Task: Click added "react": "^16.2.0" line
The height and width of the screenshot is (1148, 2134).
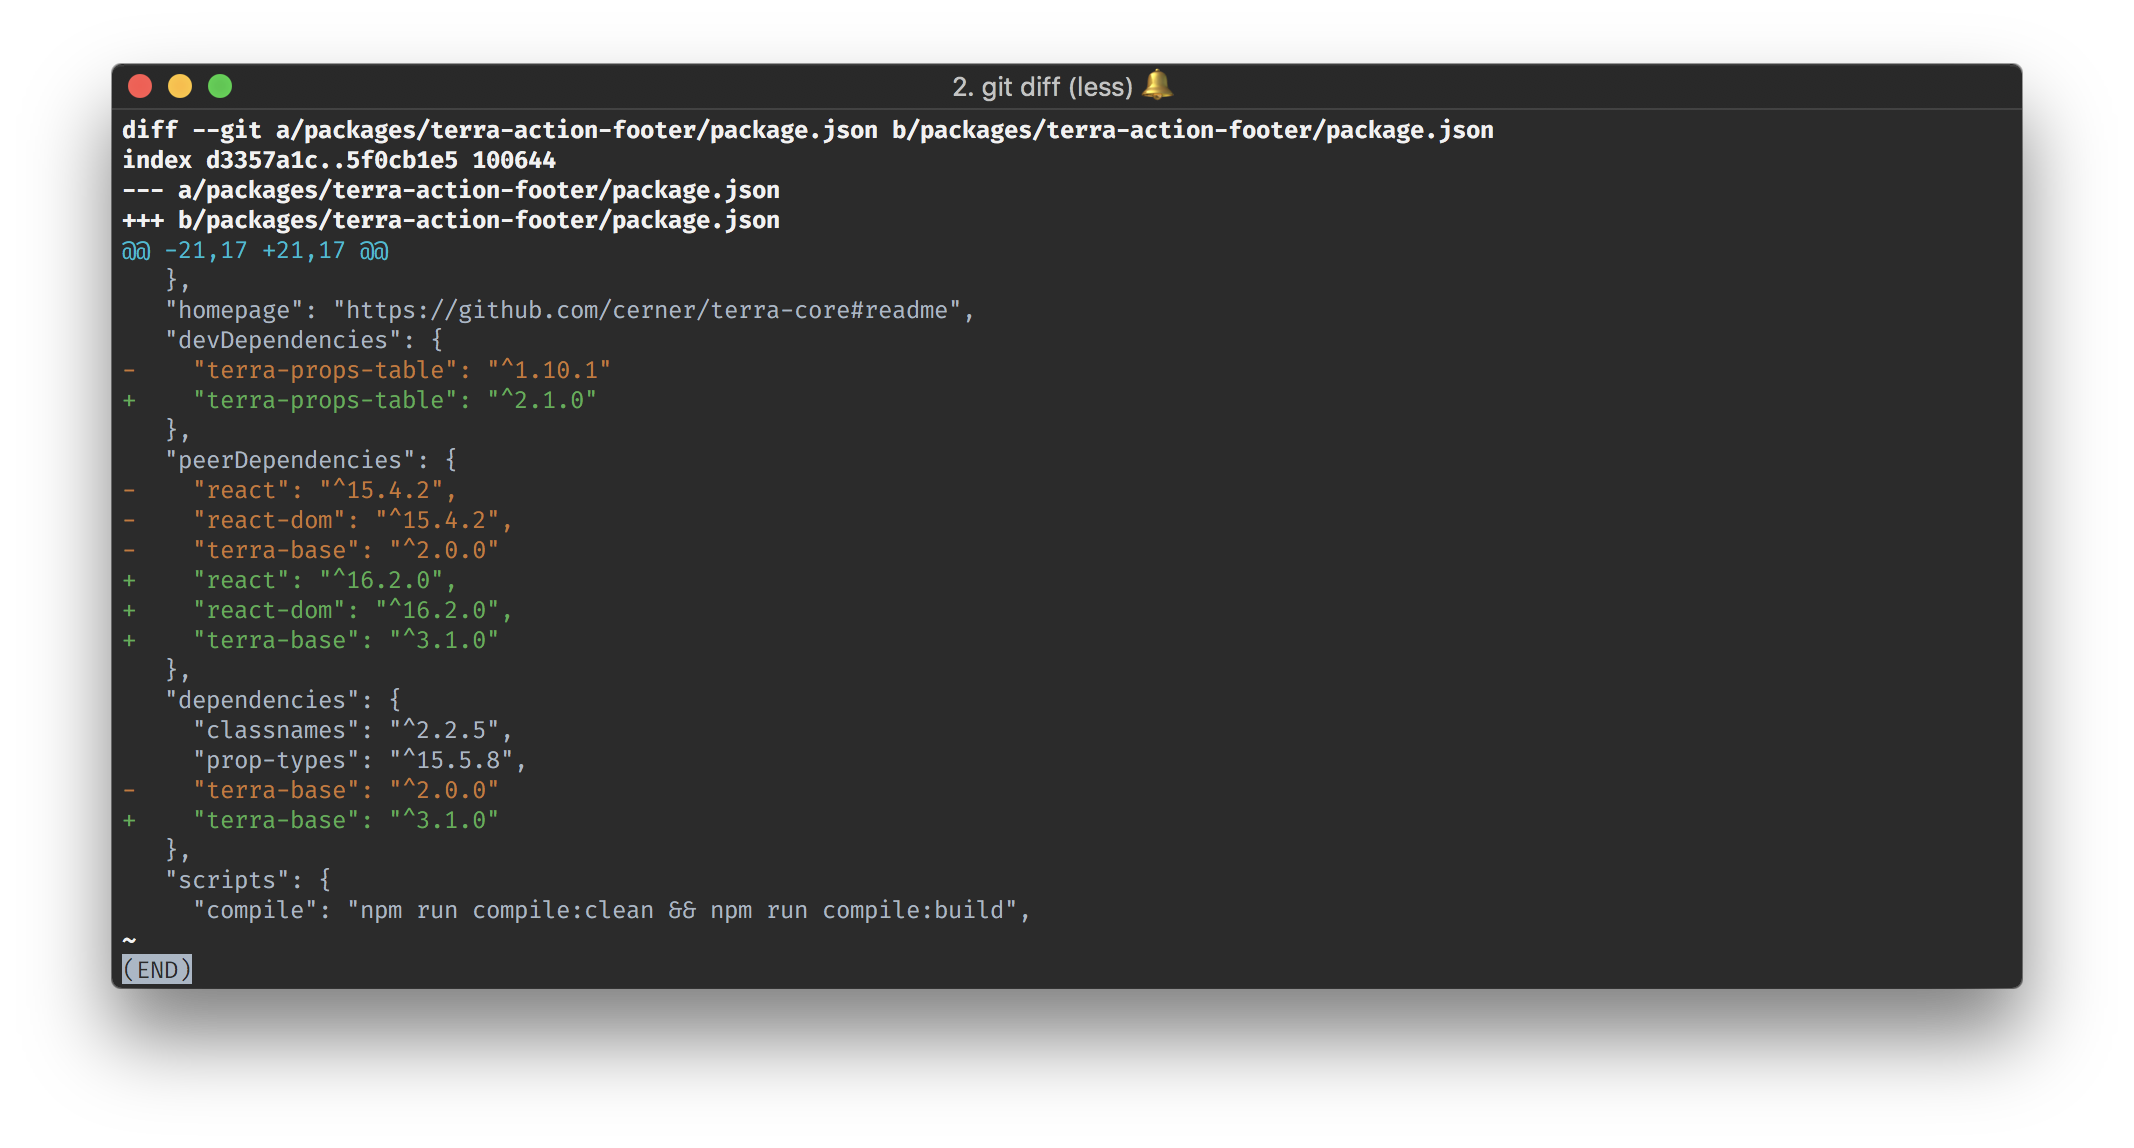Action: click(290, 580)
